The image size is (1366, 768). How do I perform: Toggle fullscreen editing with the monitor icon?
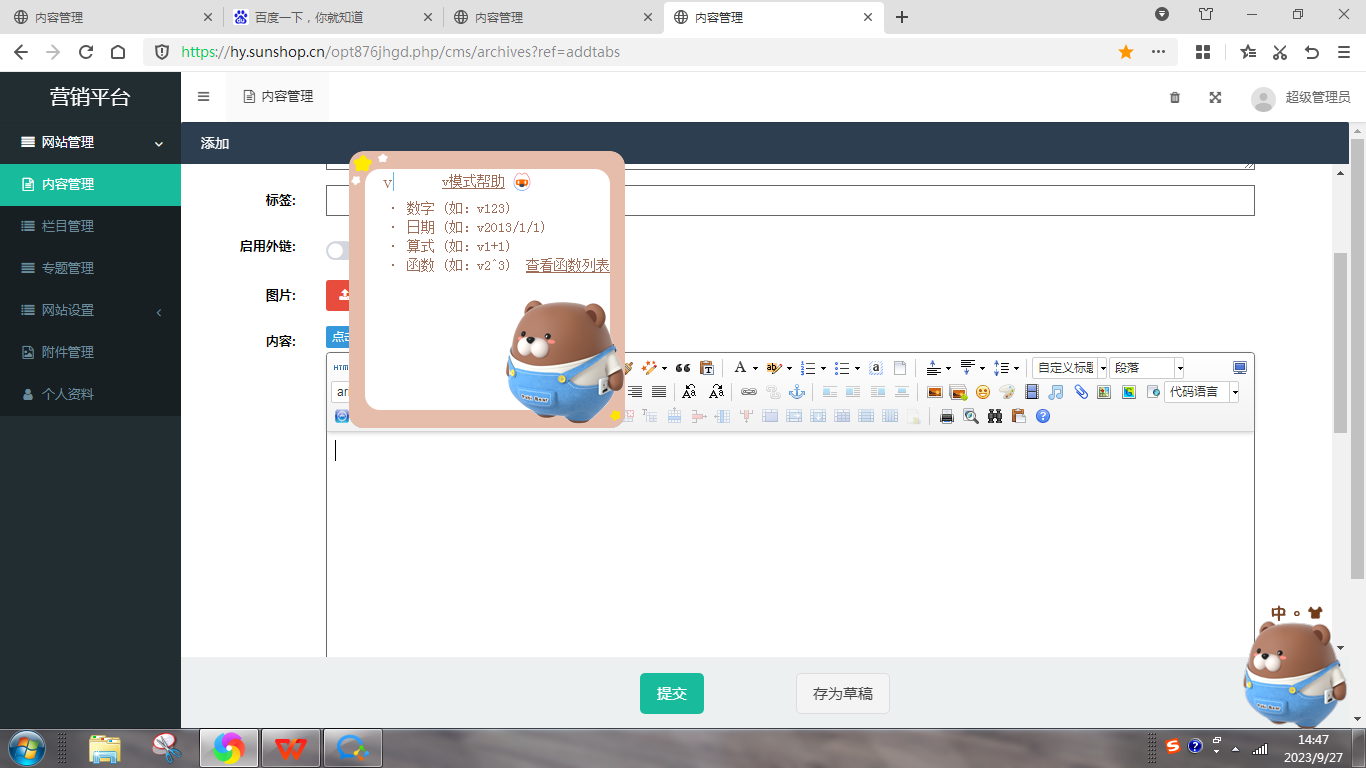1239,367
